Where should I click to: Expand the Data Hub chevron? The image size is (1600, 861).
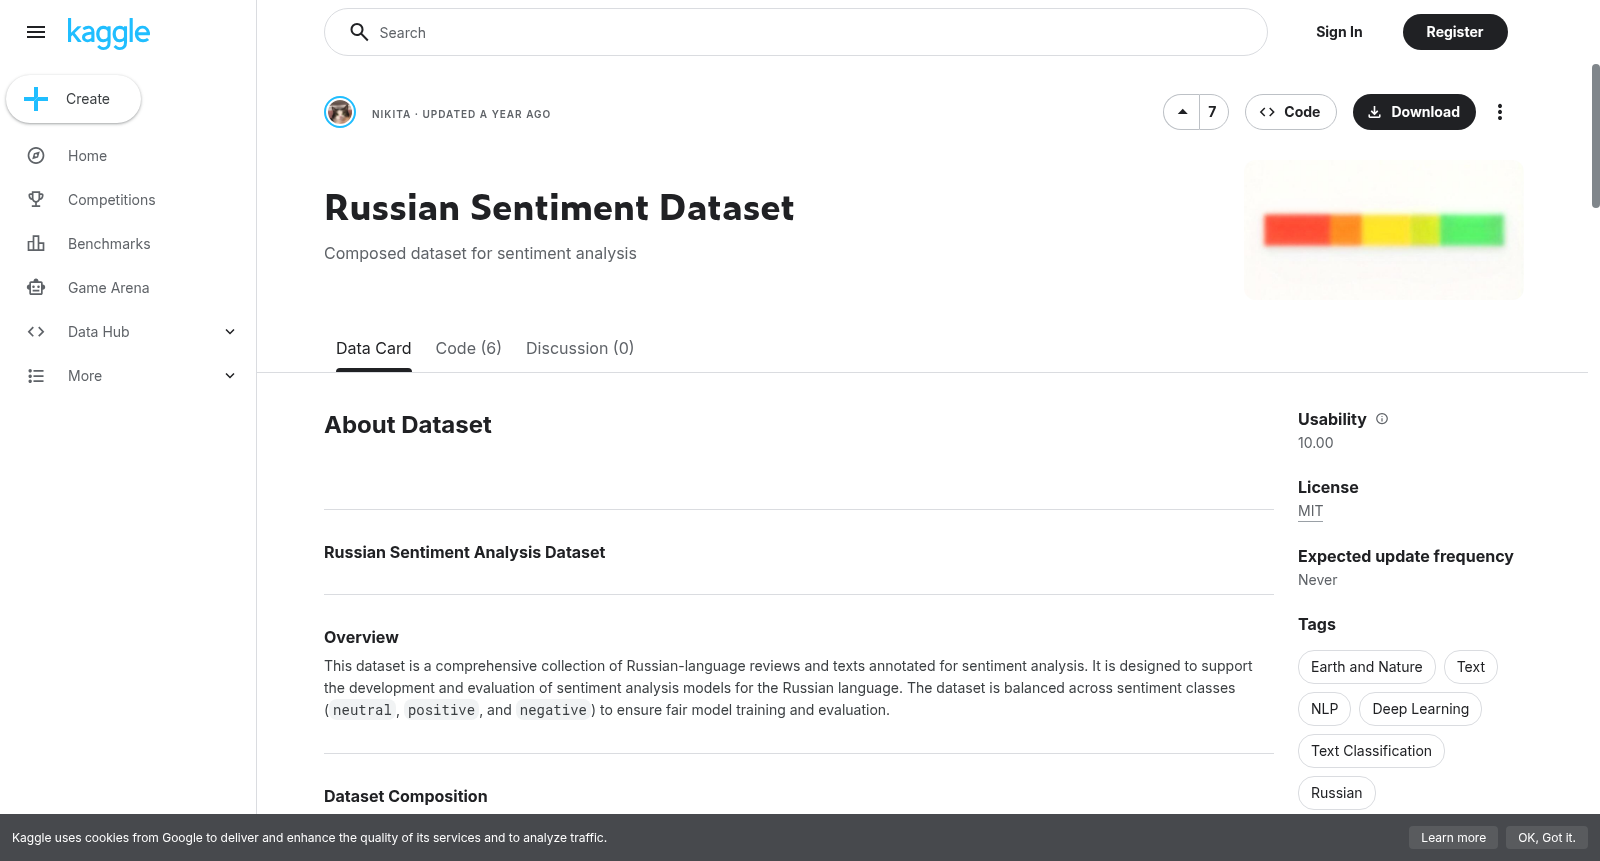click(230, 332)
